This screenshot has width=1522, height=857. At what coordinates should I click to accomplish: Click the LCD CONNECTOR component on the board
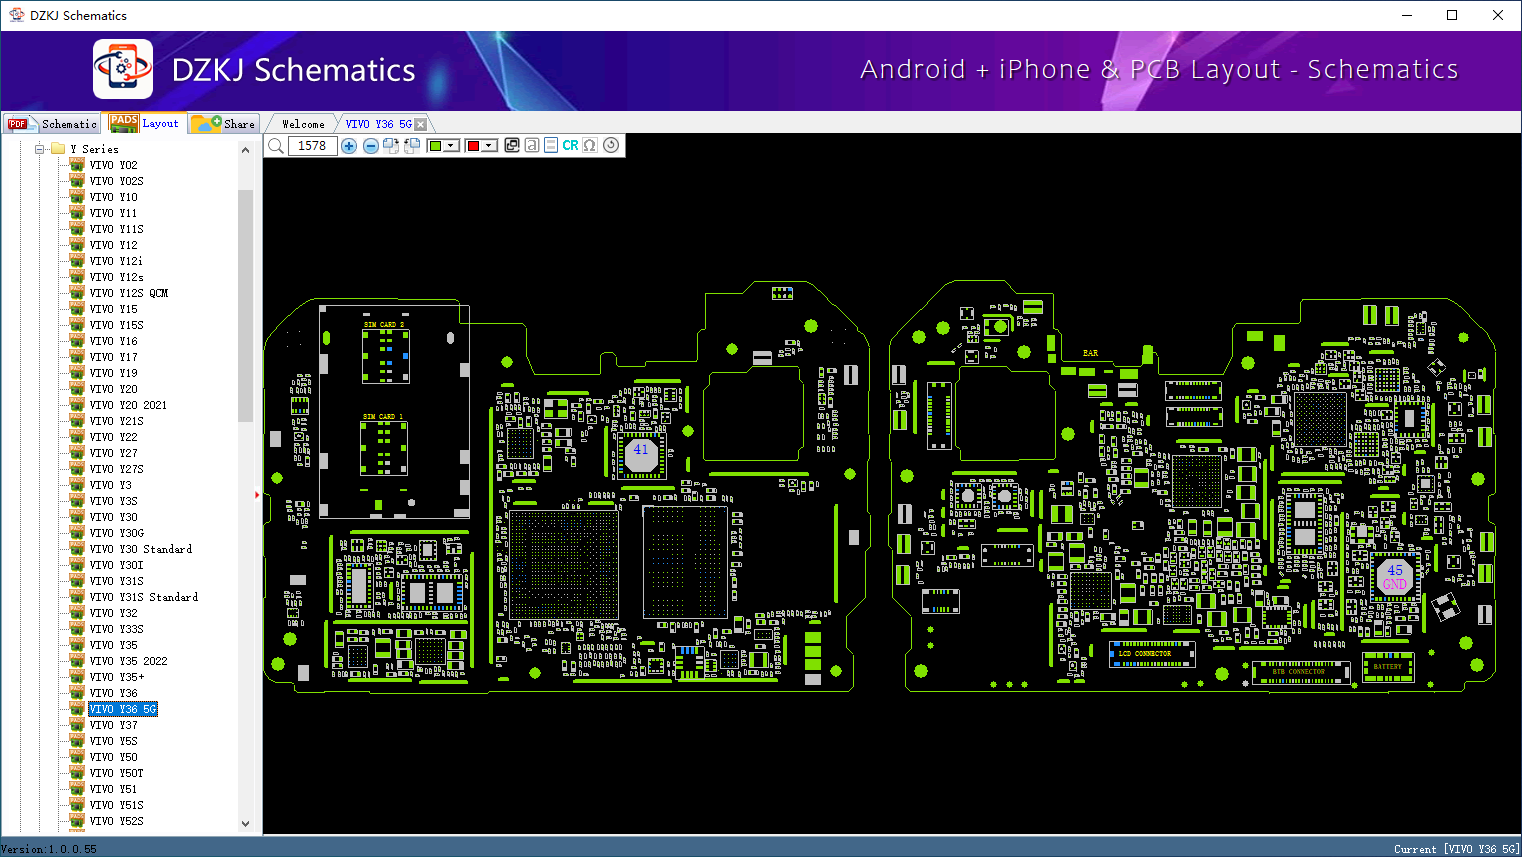coord(1151,654)
